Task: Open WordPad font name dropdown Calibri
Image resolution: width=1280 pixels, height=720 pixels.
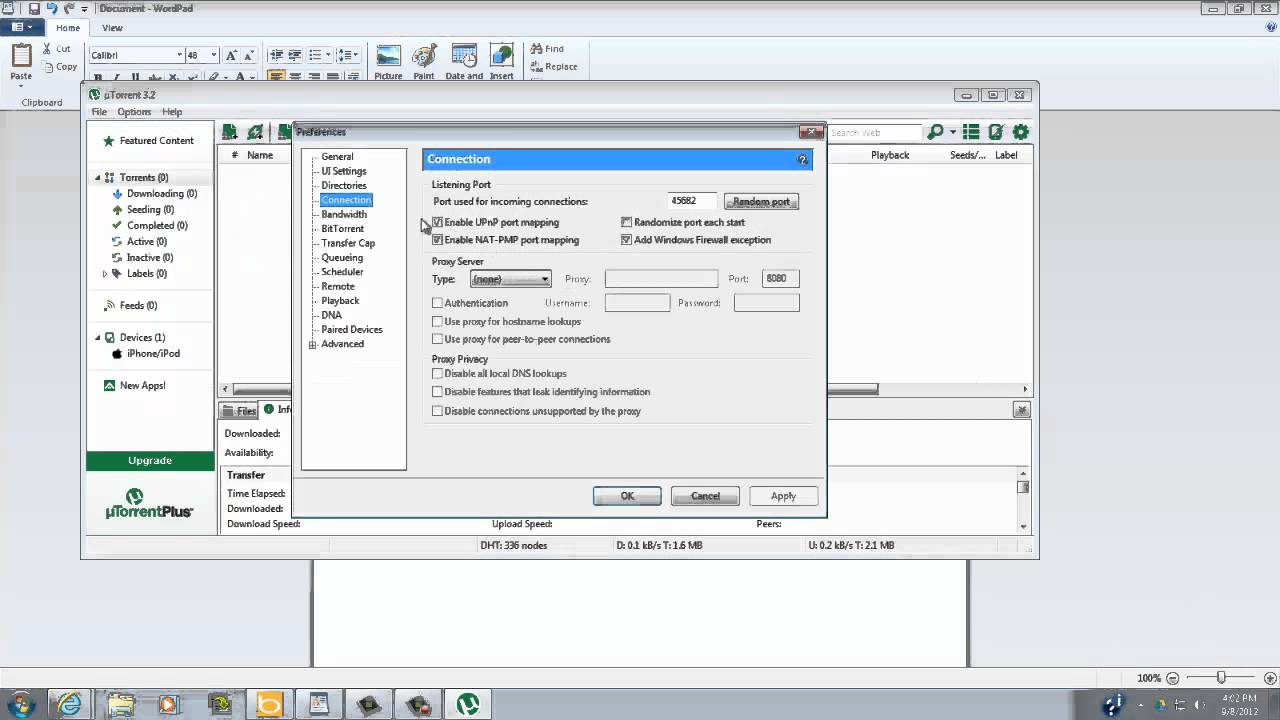Action: [x=180, y=55]
